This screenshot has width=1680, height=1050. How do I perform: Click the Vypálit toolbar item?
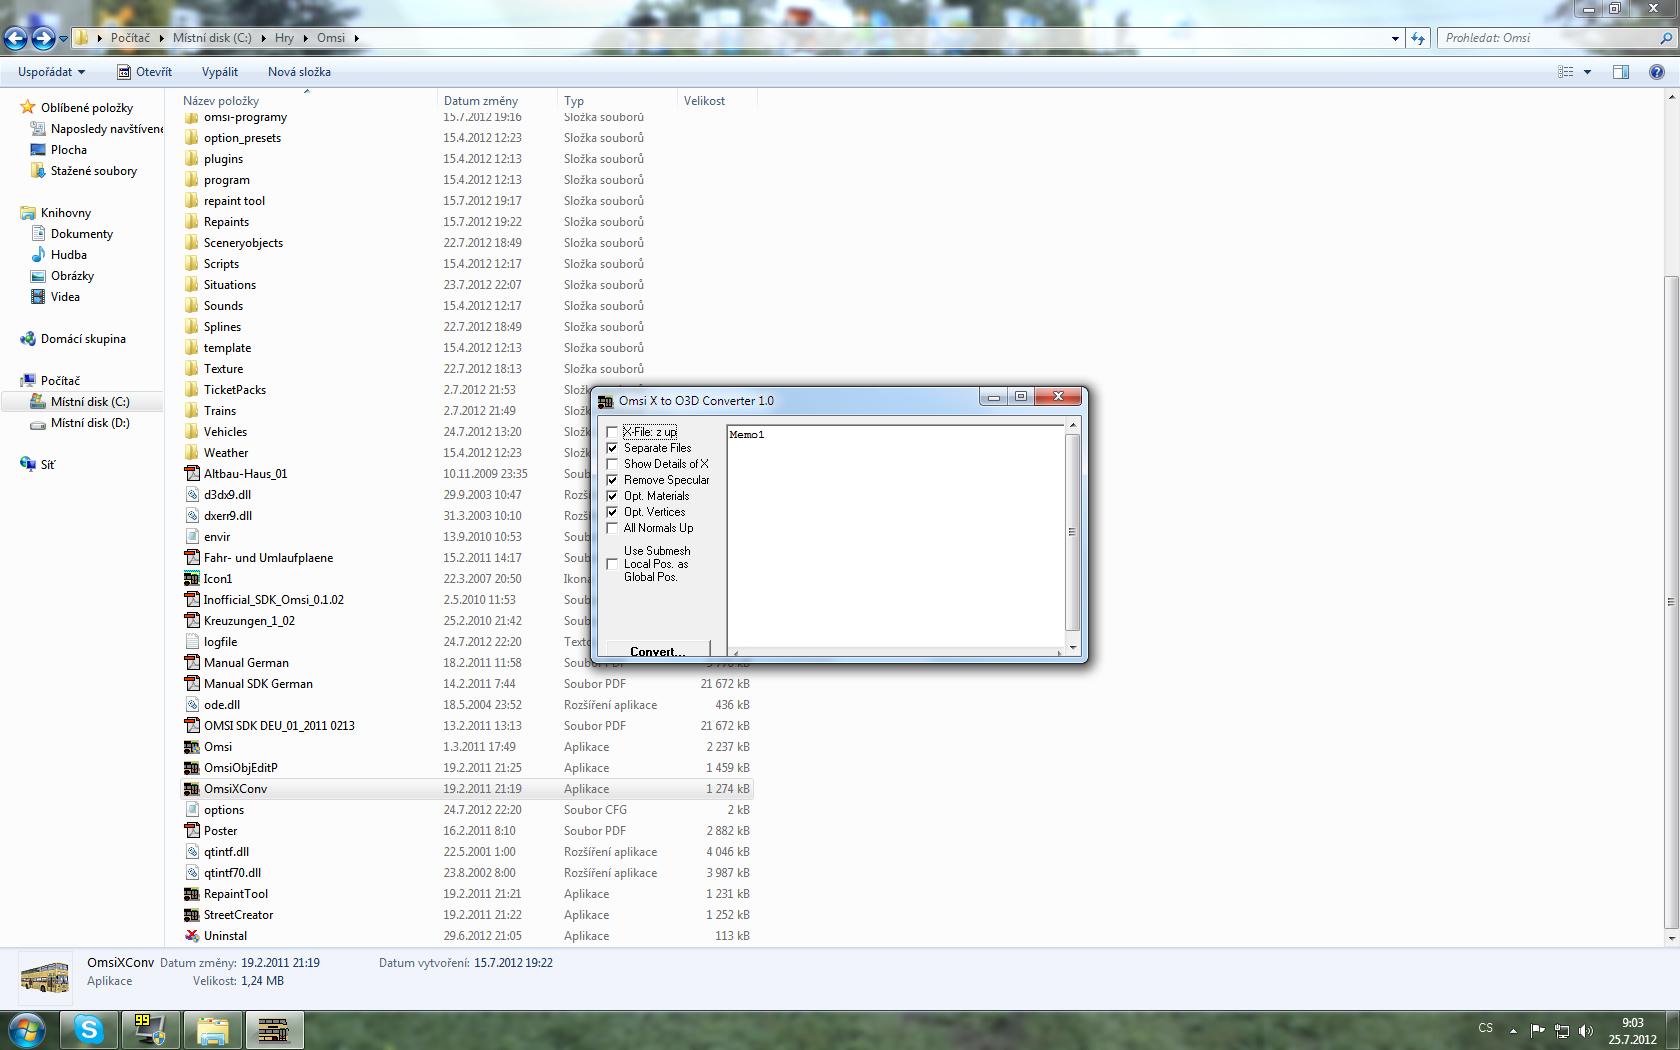click(x=219, y=72)
